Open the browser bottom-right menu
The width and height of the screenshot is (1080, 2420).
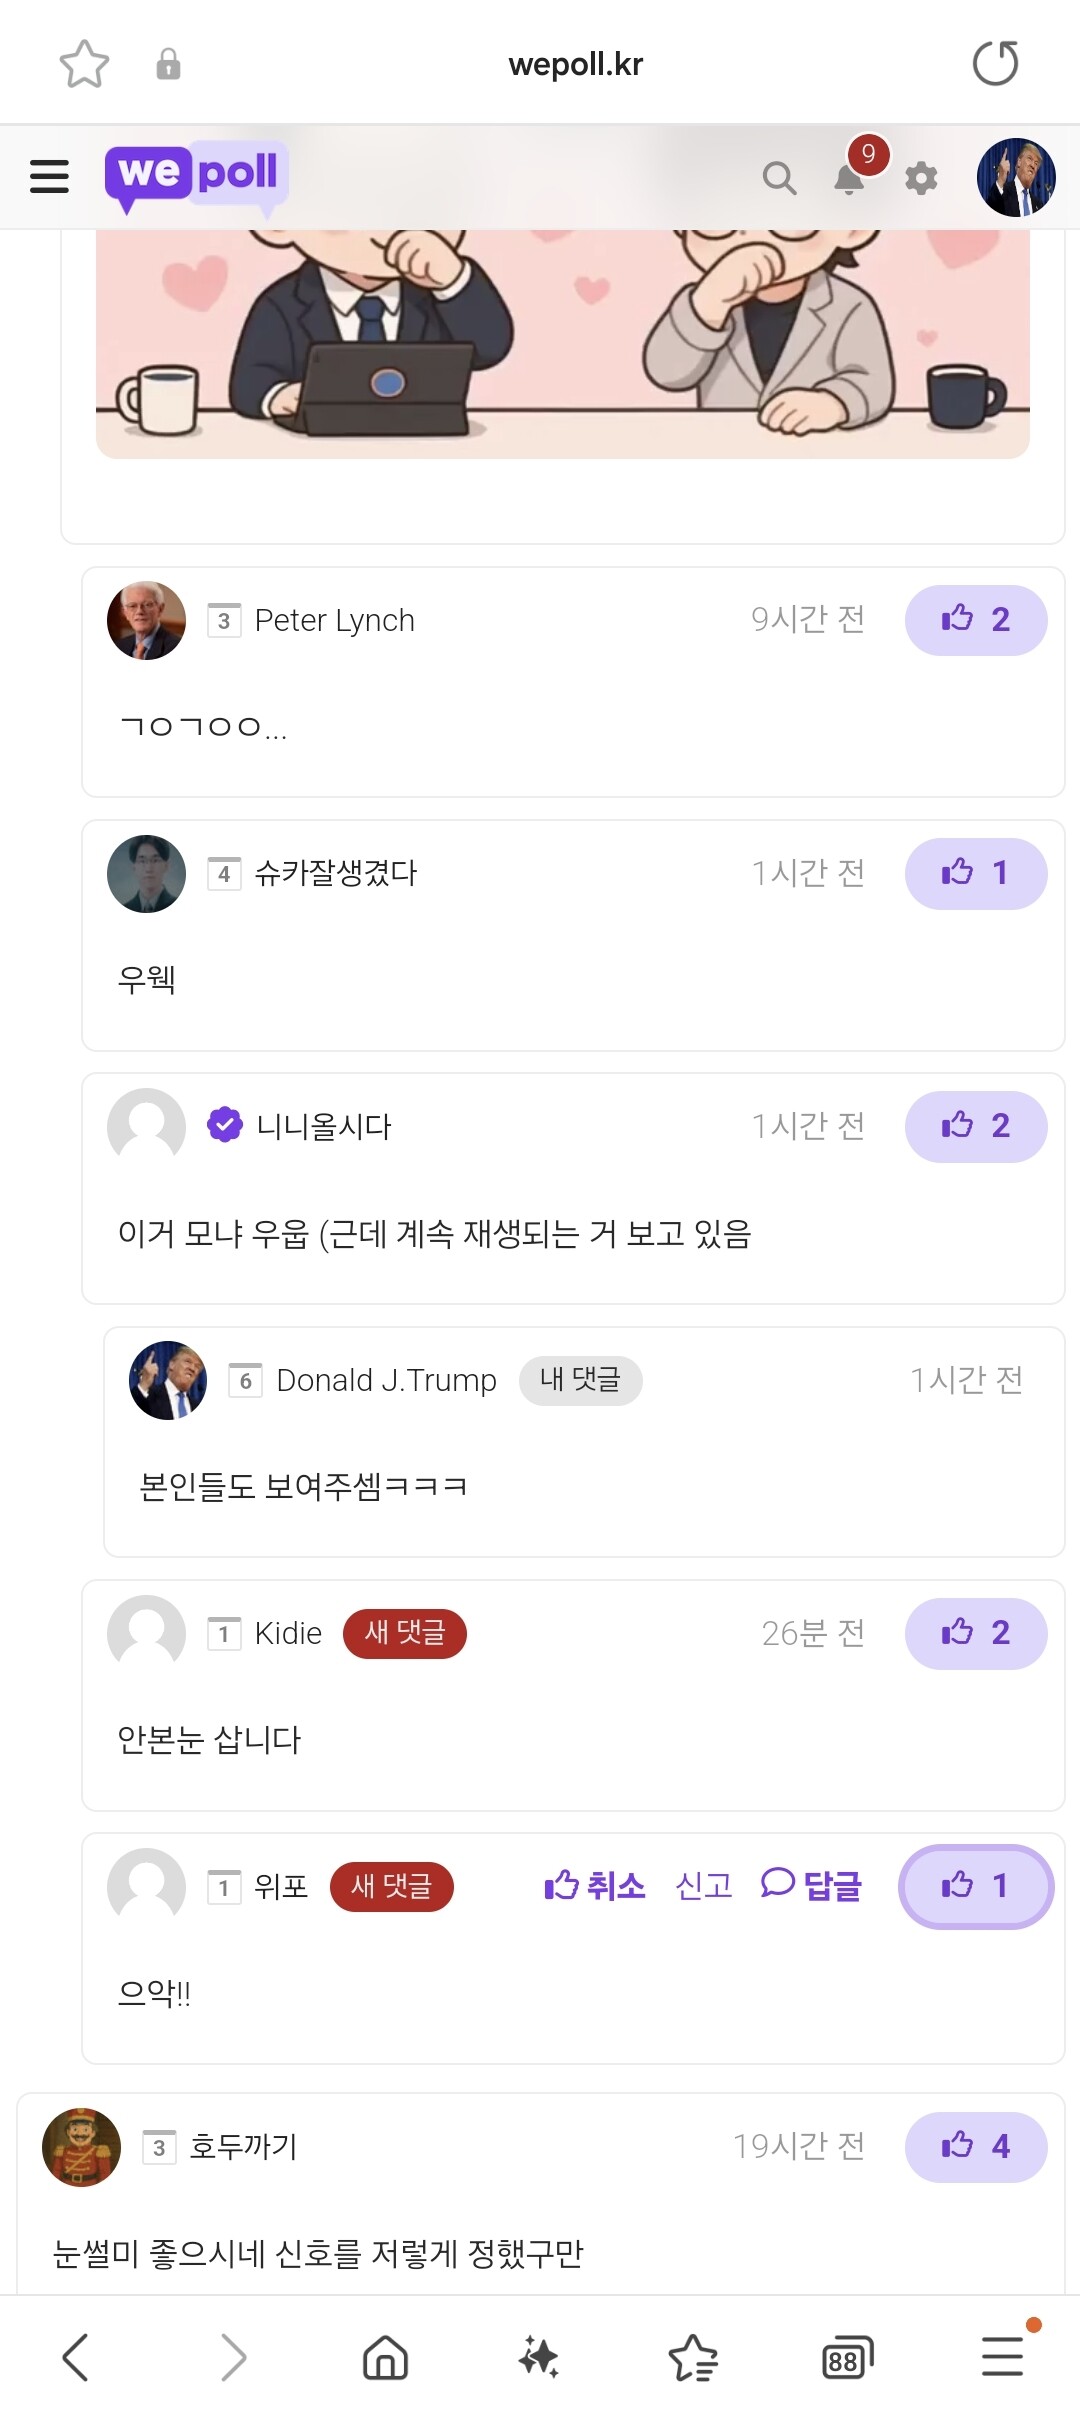(x=1002, y=2357)
